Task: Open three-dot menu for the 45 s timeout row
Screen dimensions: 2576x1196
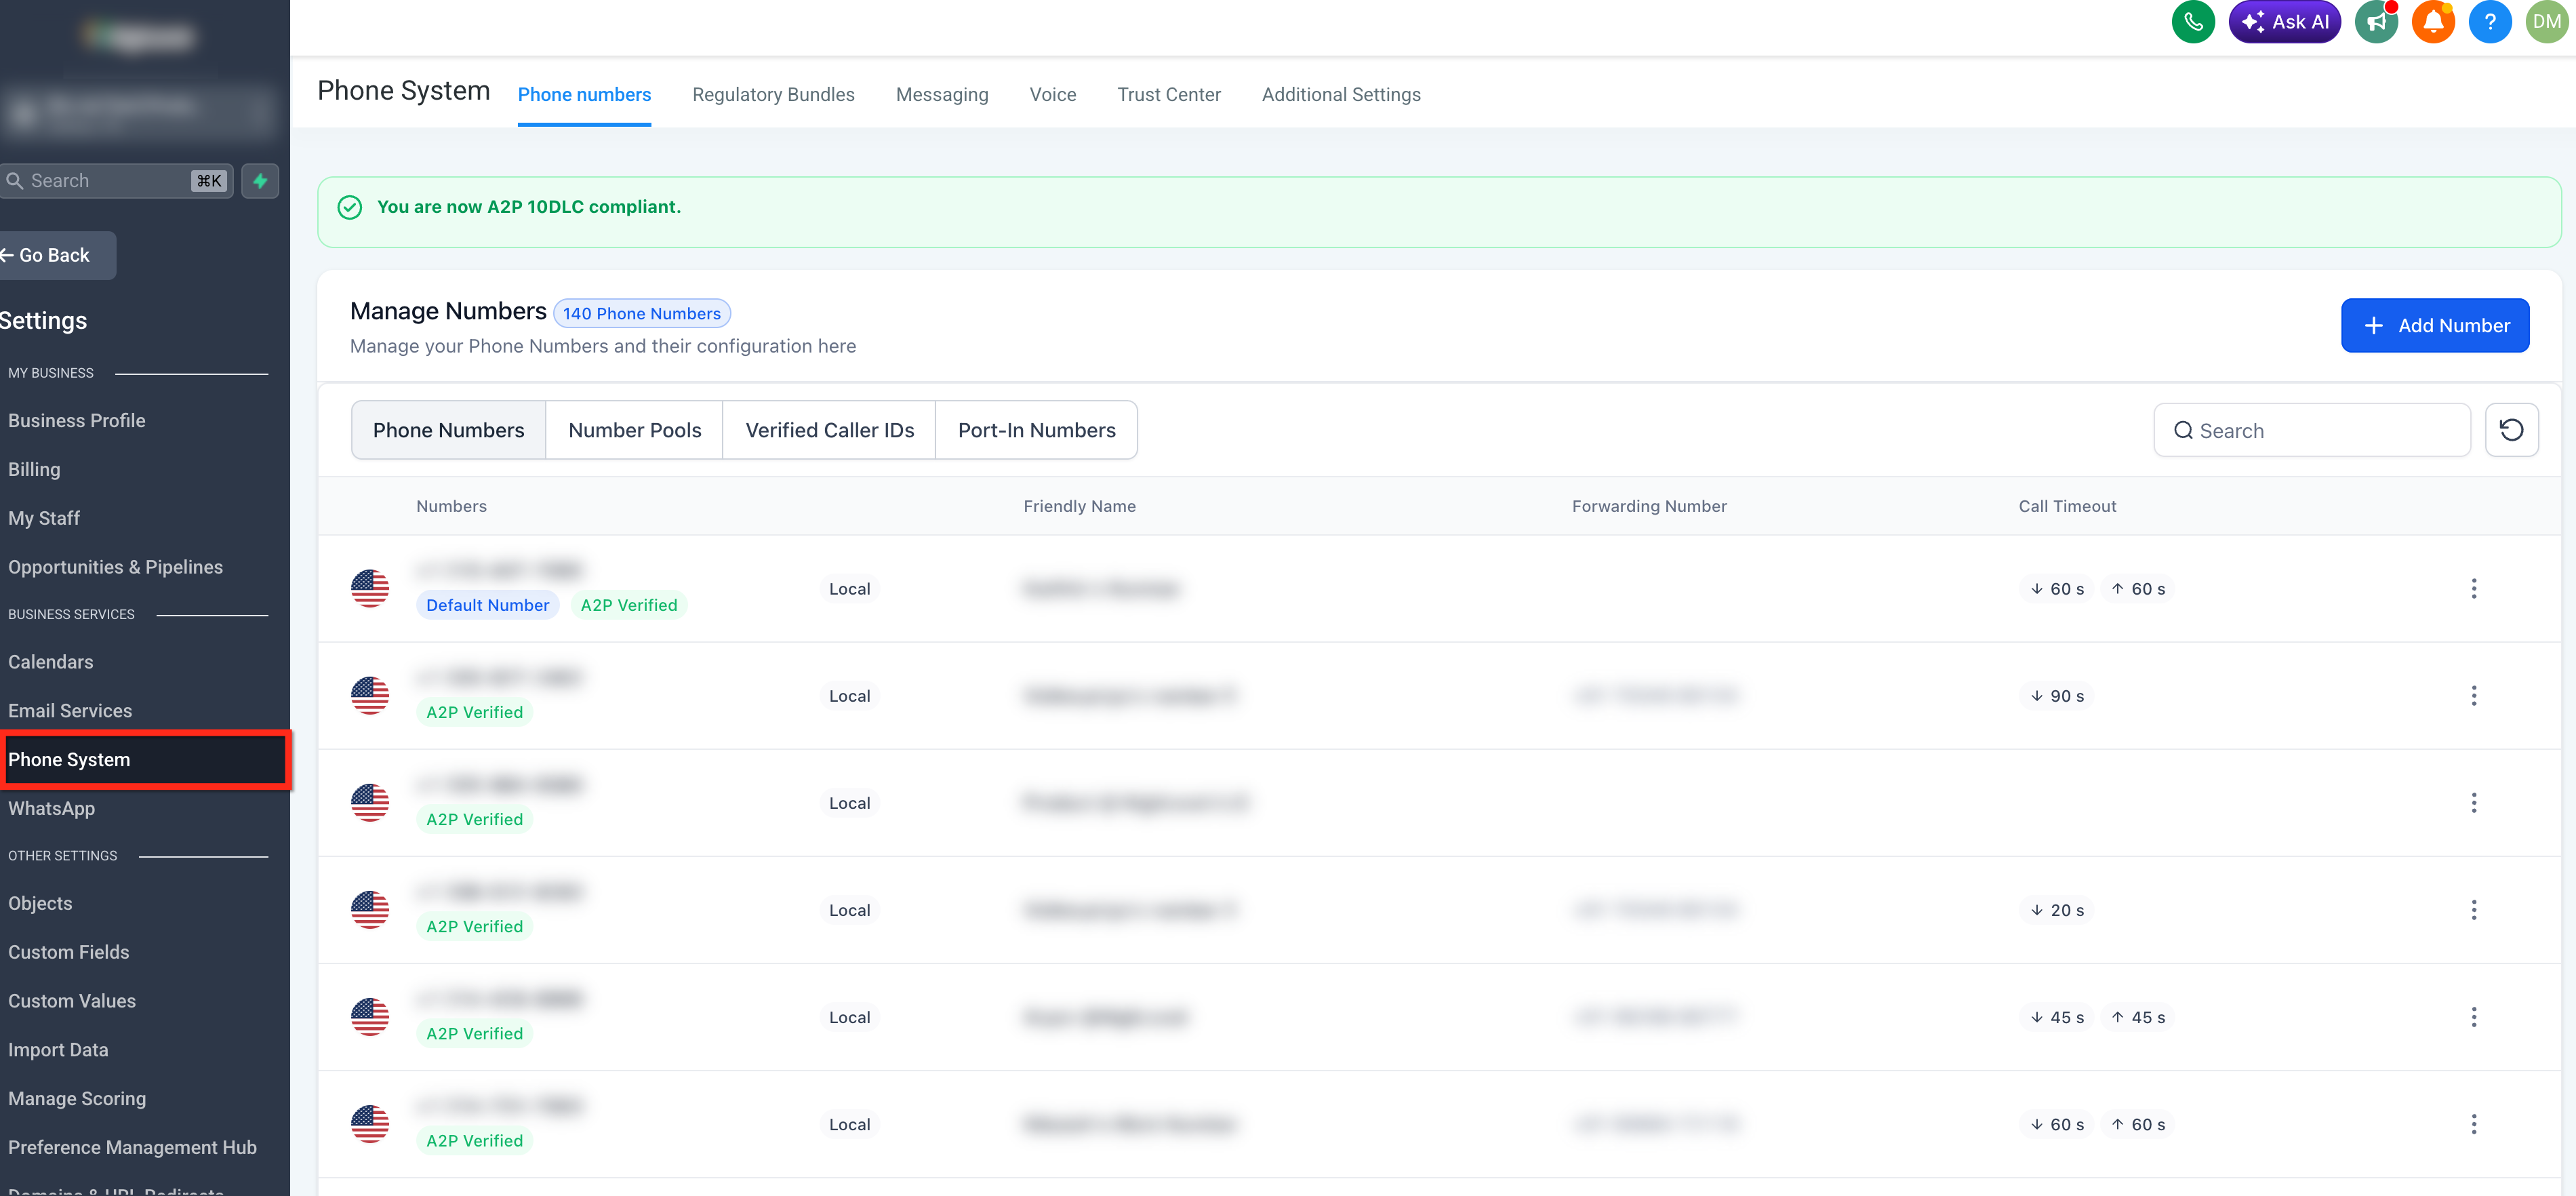Action: [2474, 1017]
